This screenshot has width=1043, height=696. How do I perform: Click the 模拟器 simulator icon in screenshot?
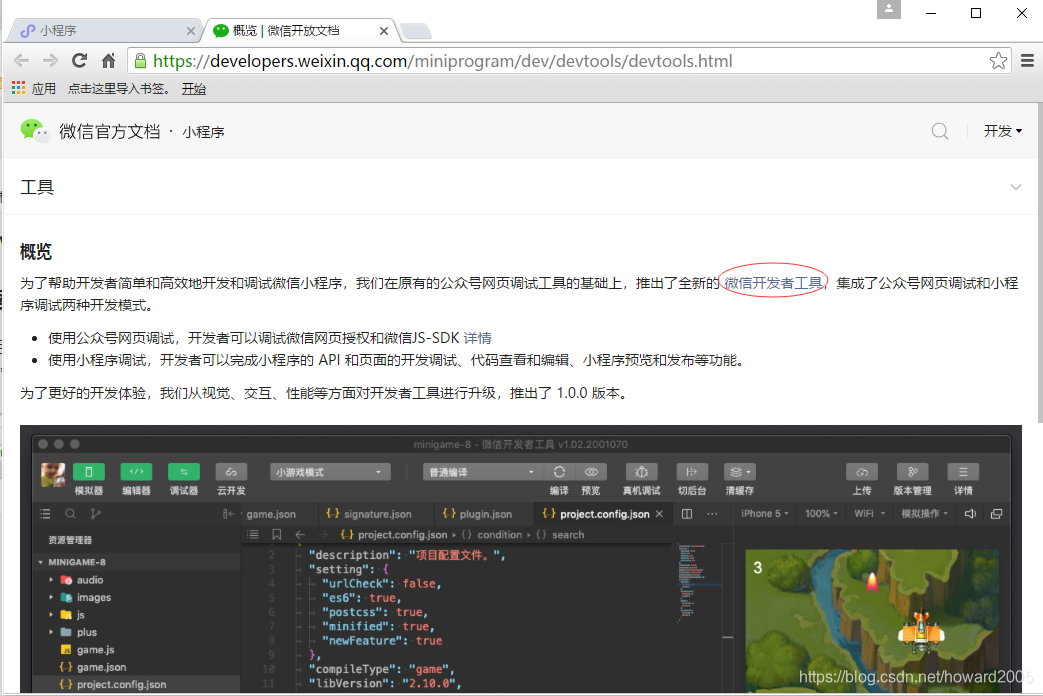[88, 472]
